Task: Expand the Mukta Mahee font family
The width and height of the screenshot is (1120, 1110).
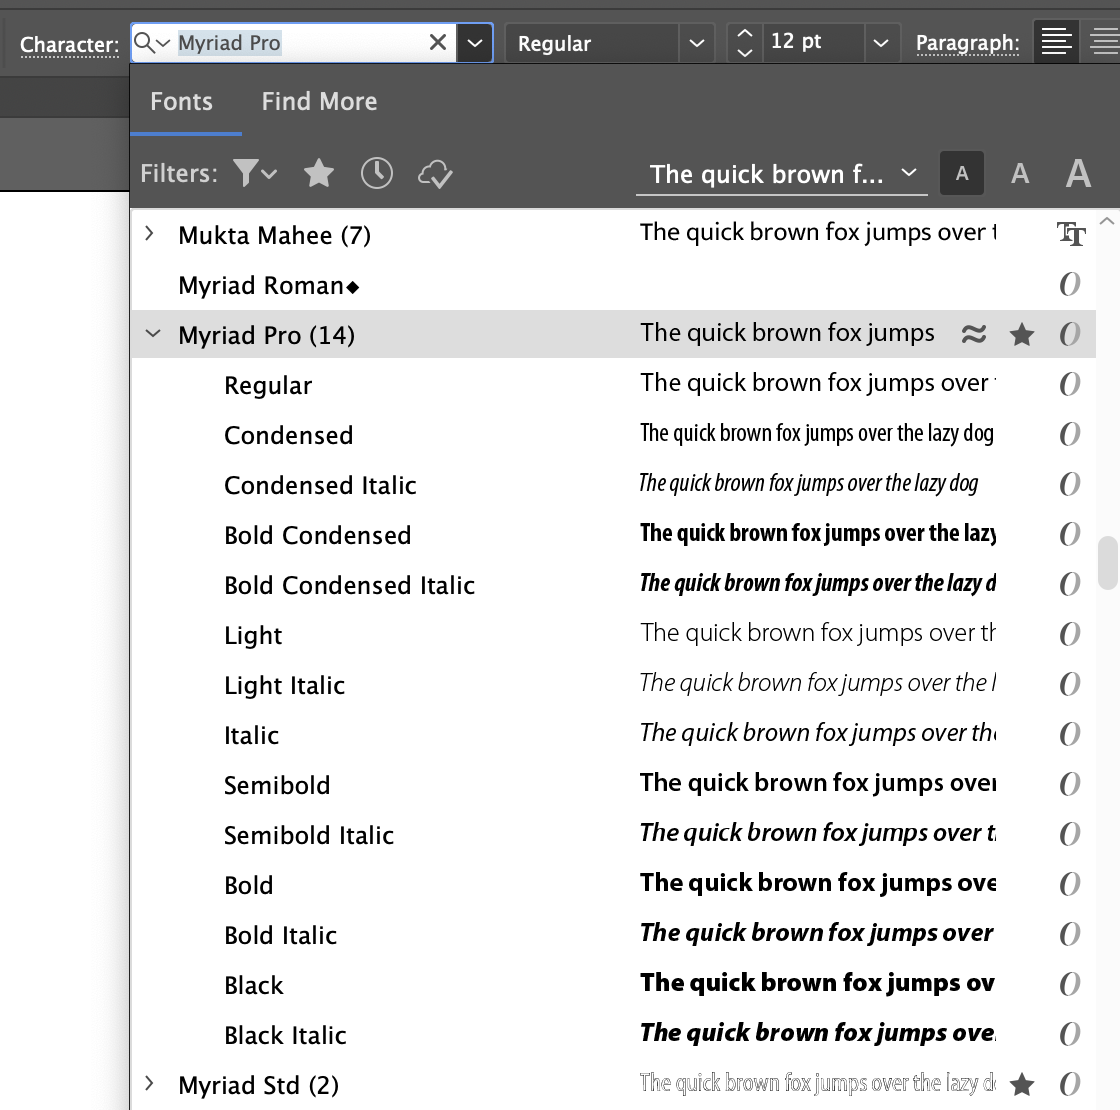Action: [x=148, y=233]
